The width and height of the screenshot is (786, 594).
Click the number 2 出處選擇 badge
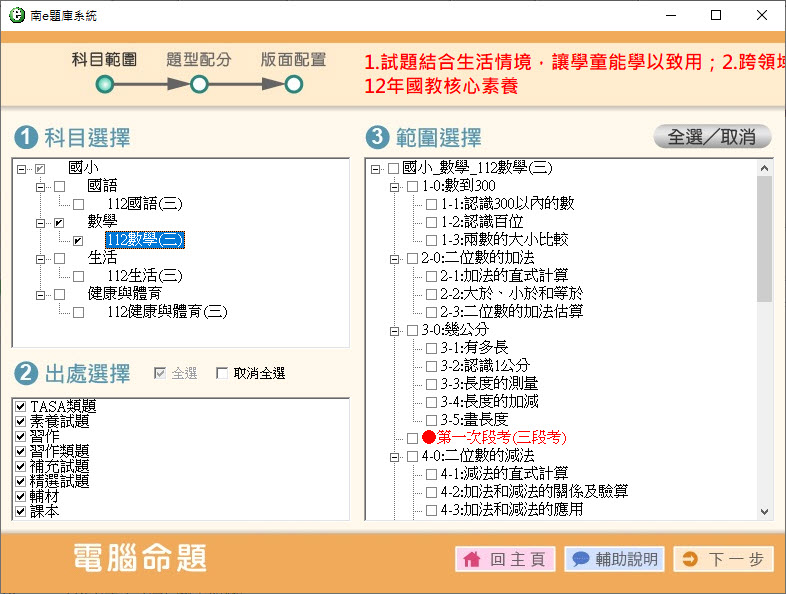pyautogui.click(x=26, y=374)
